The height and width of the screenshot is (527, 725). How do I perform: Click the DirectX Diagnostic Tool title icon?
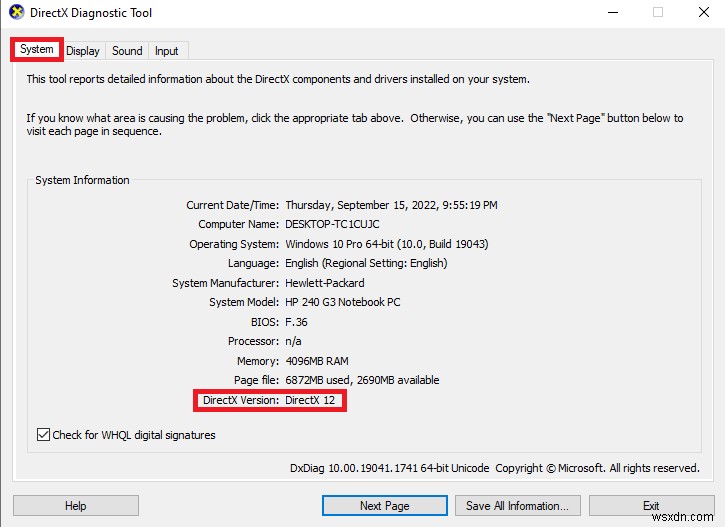(17, 12)
